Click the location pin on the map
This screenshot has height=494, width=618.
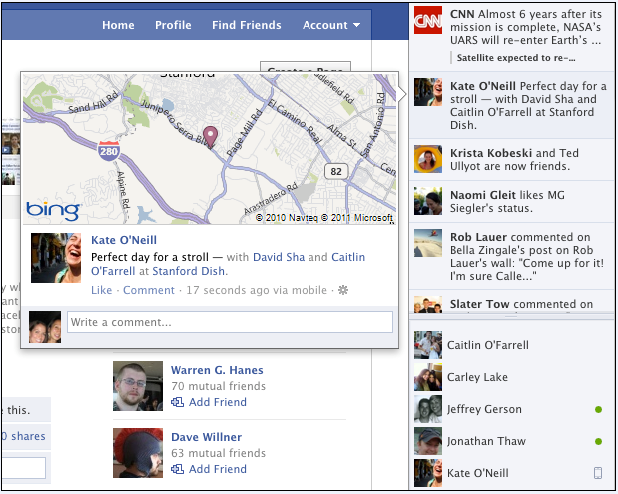(x=210, y=136)
